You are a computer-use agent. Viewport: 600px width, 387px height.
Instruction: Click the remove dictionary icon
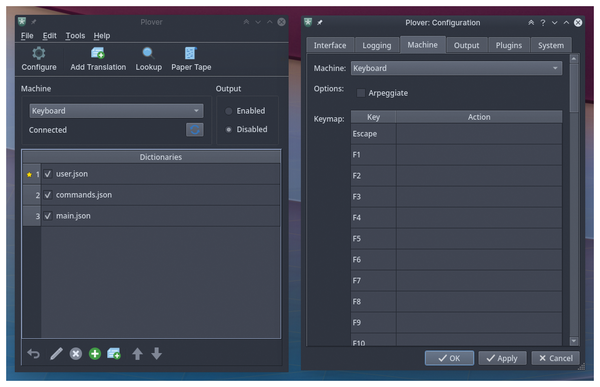76,354
